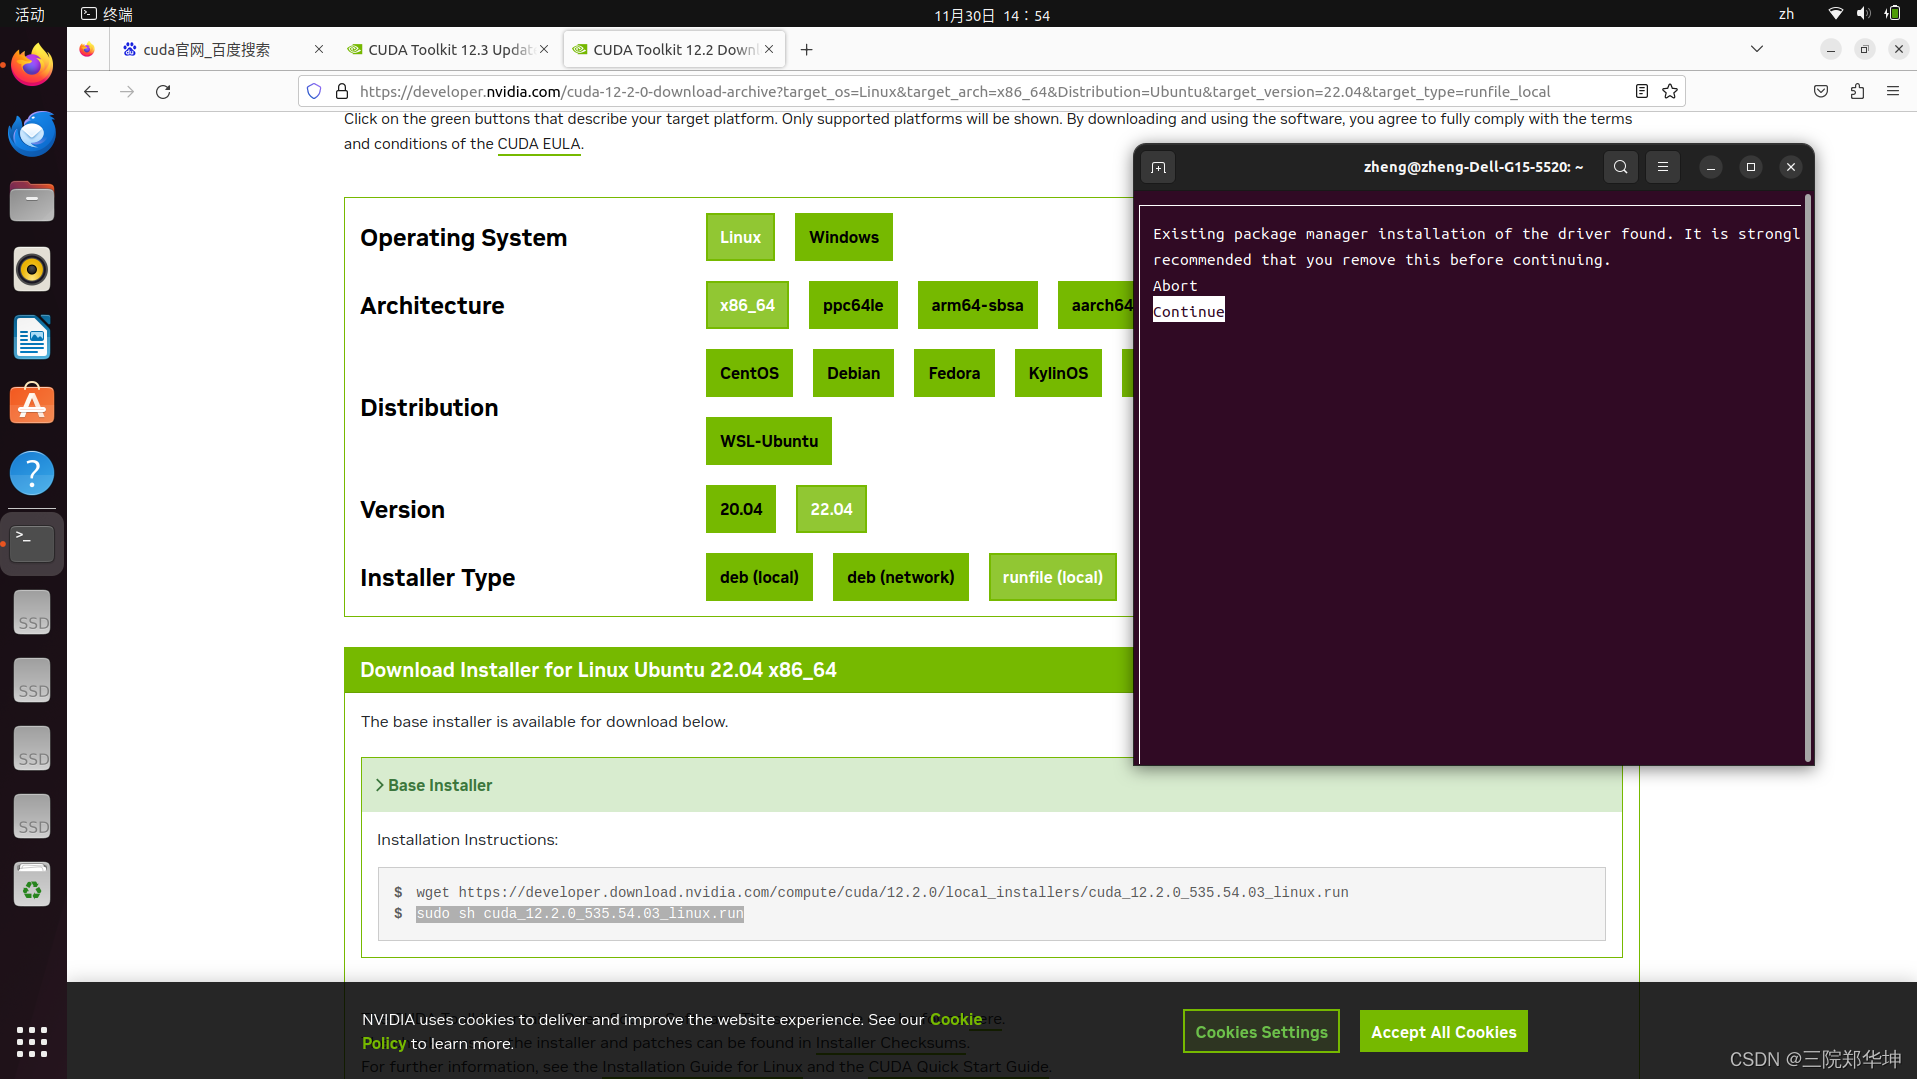Click the Terminal icon in dock

[32, 543]
